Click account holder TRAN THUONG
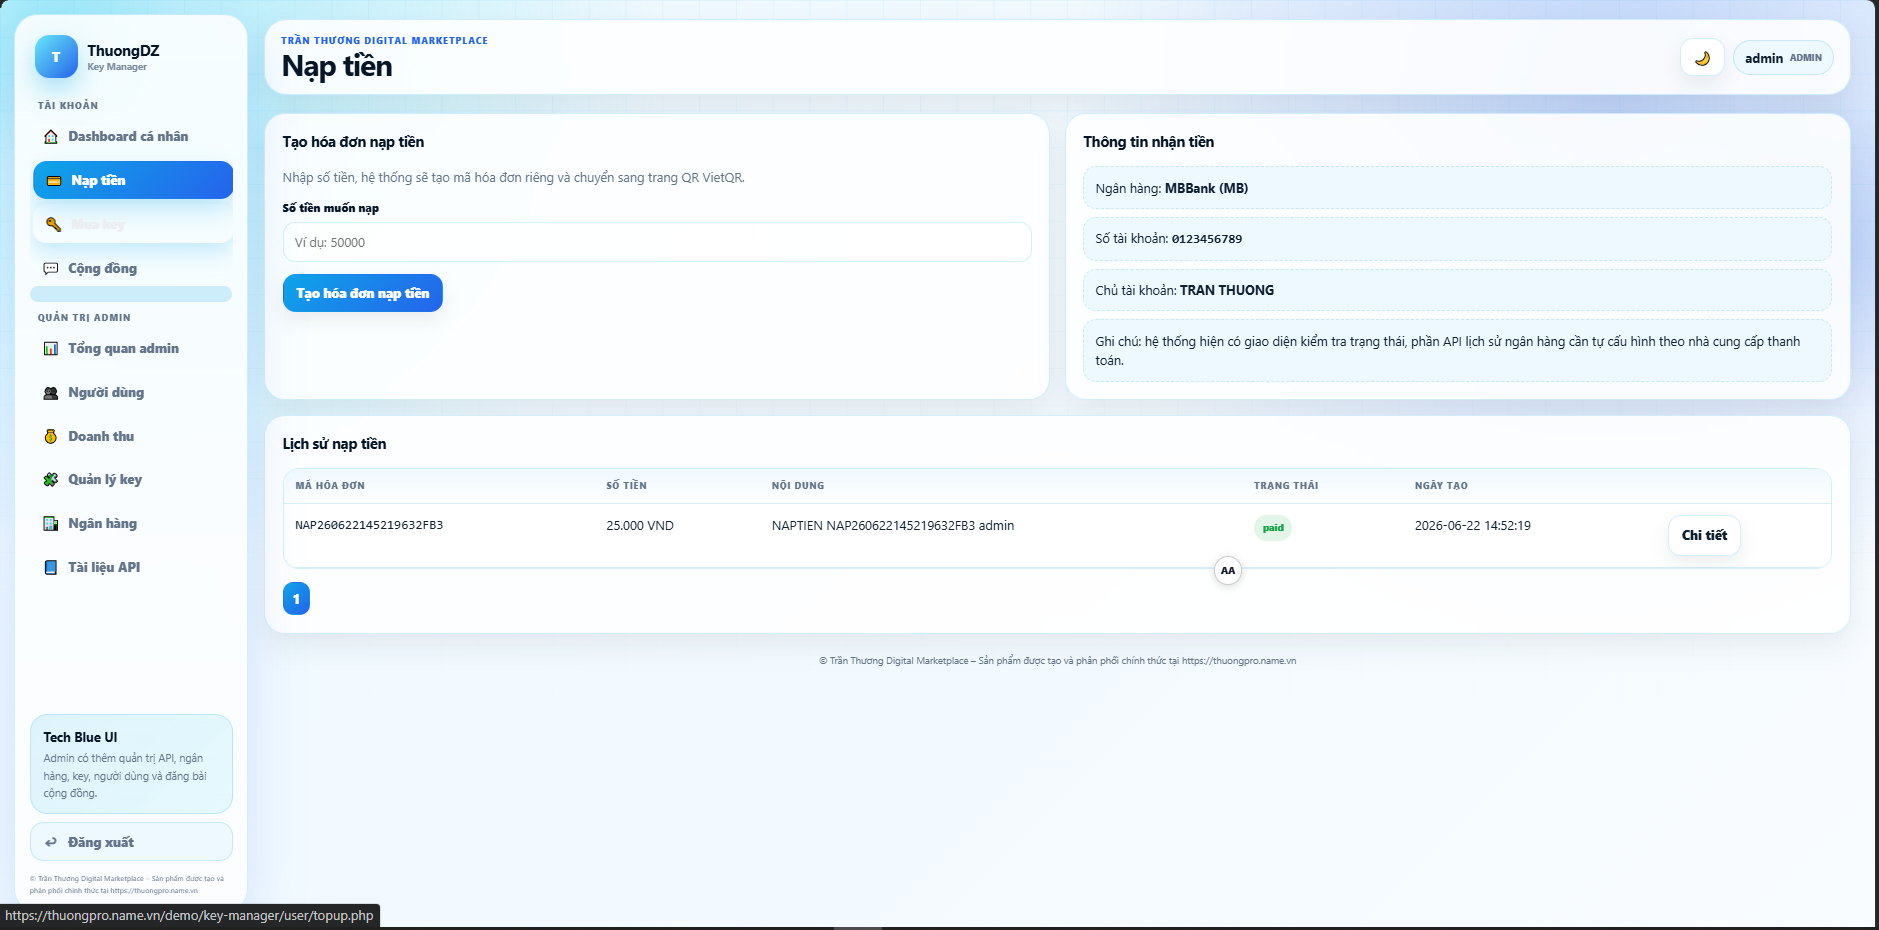Viewport: 1879px width, 930px height. coord(1226,290)
